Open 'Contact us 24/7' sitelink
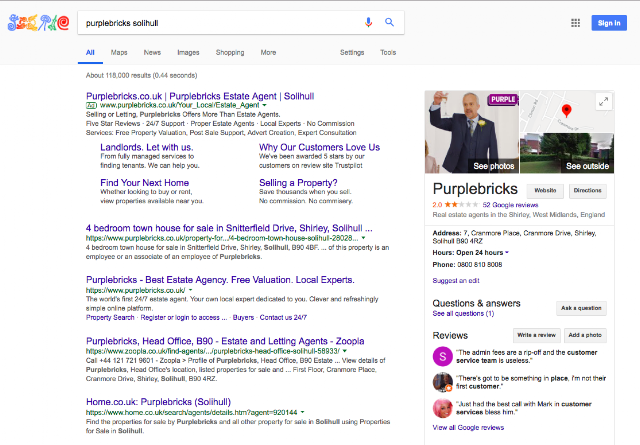Viewport: 640px width, 445px height. [x=283, y=318]
